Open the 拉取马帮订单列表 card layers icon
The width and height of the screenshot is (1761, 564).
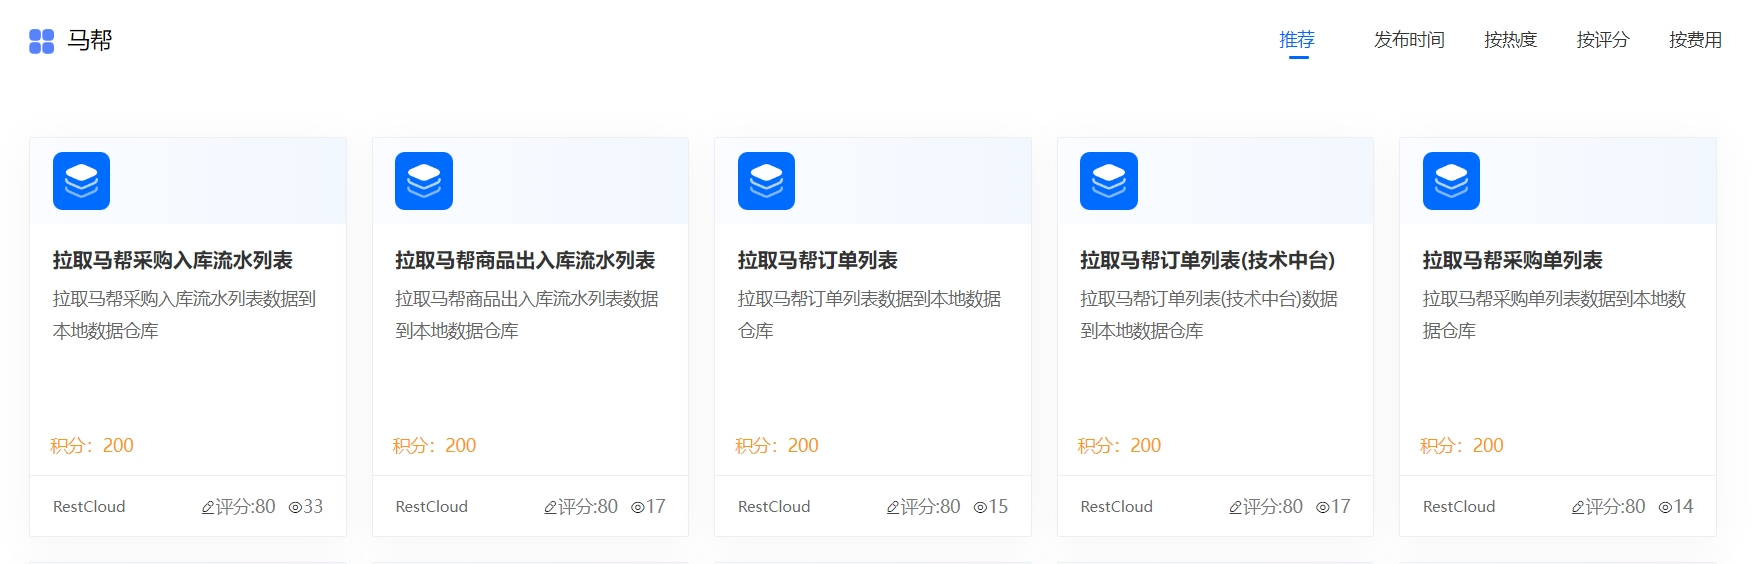point(766,181)
